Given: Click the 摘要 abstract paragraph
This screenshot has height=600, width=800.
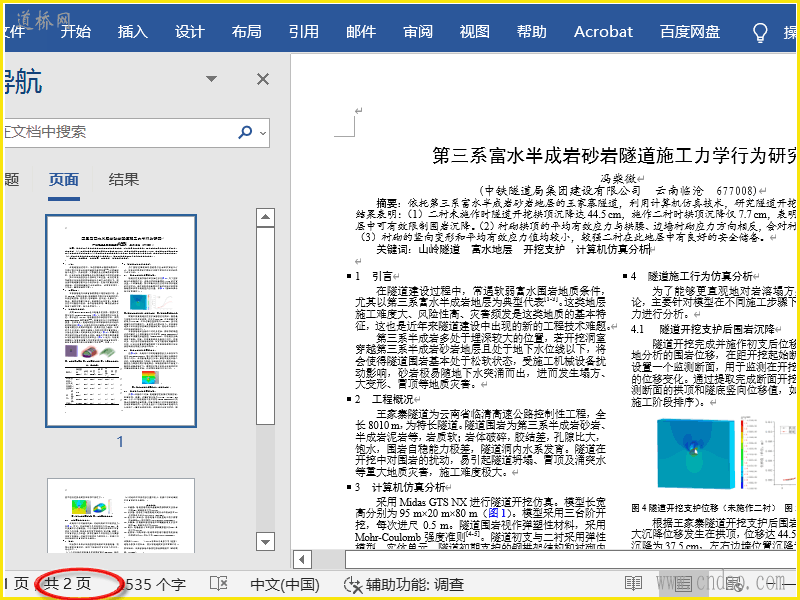Looking at the screenshot, I should (576, 219).
